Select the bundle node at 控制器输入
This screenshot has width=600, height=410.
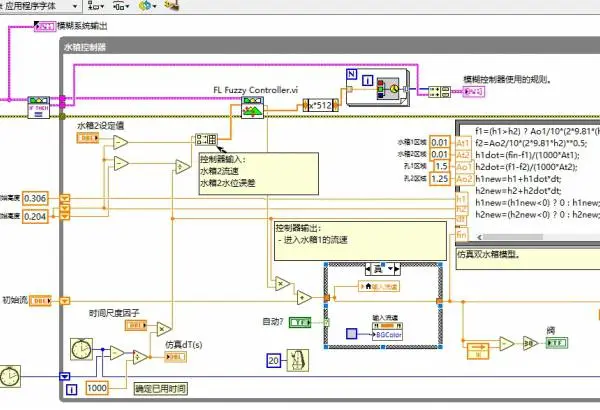tap(207, 139)
